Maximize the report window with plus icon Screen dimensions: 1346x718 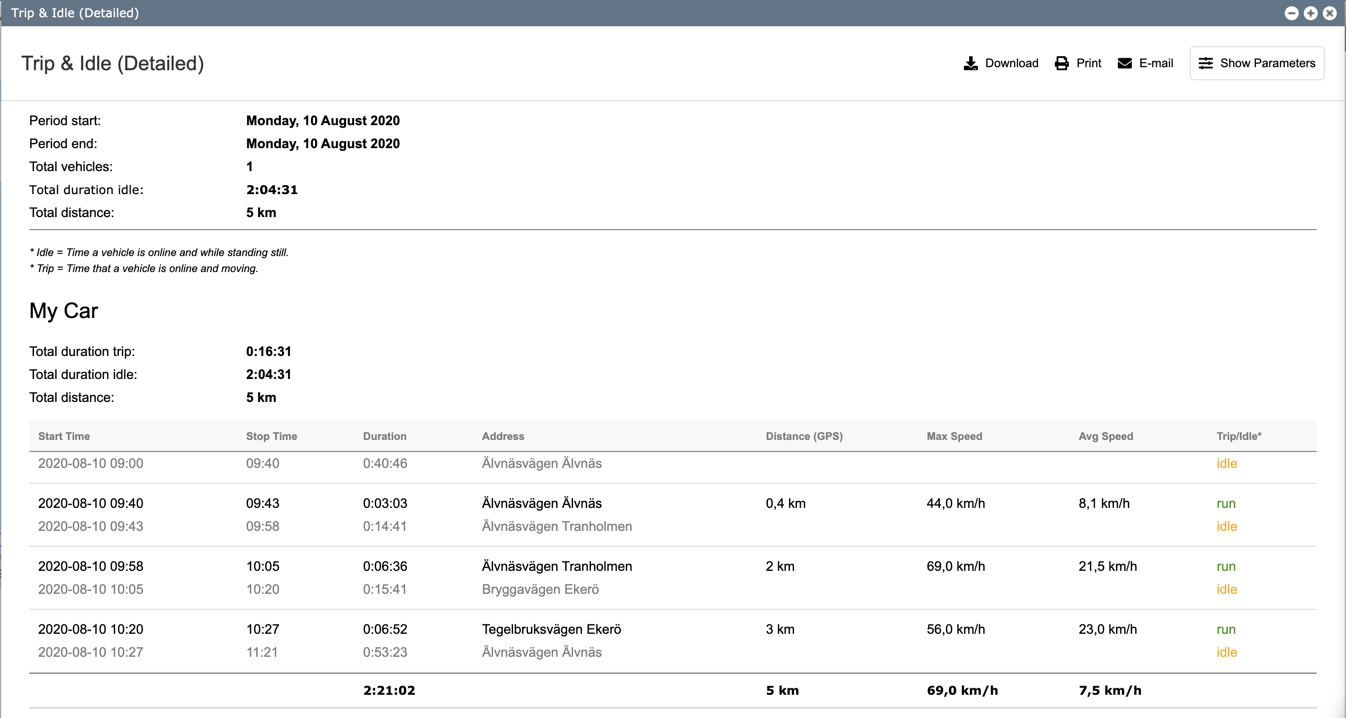(1310, 13)
